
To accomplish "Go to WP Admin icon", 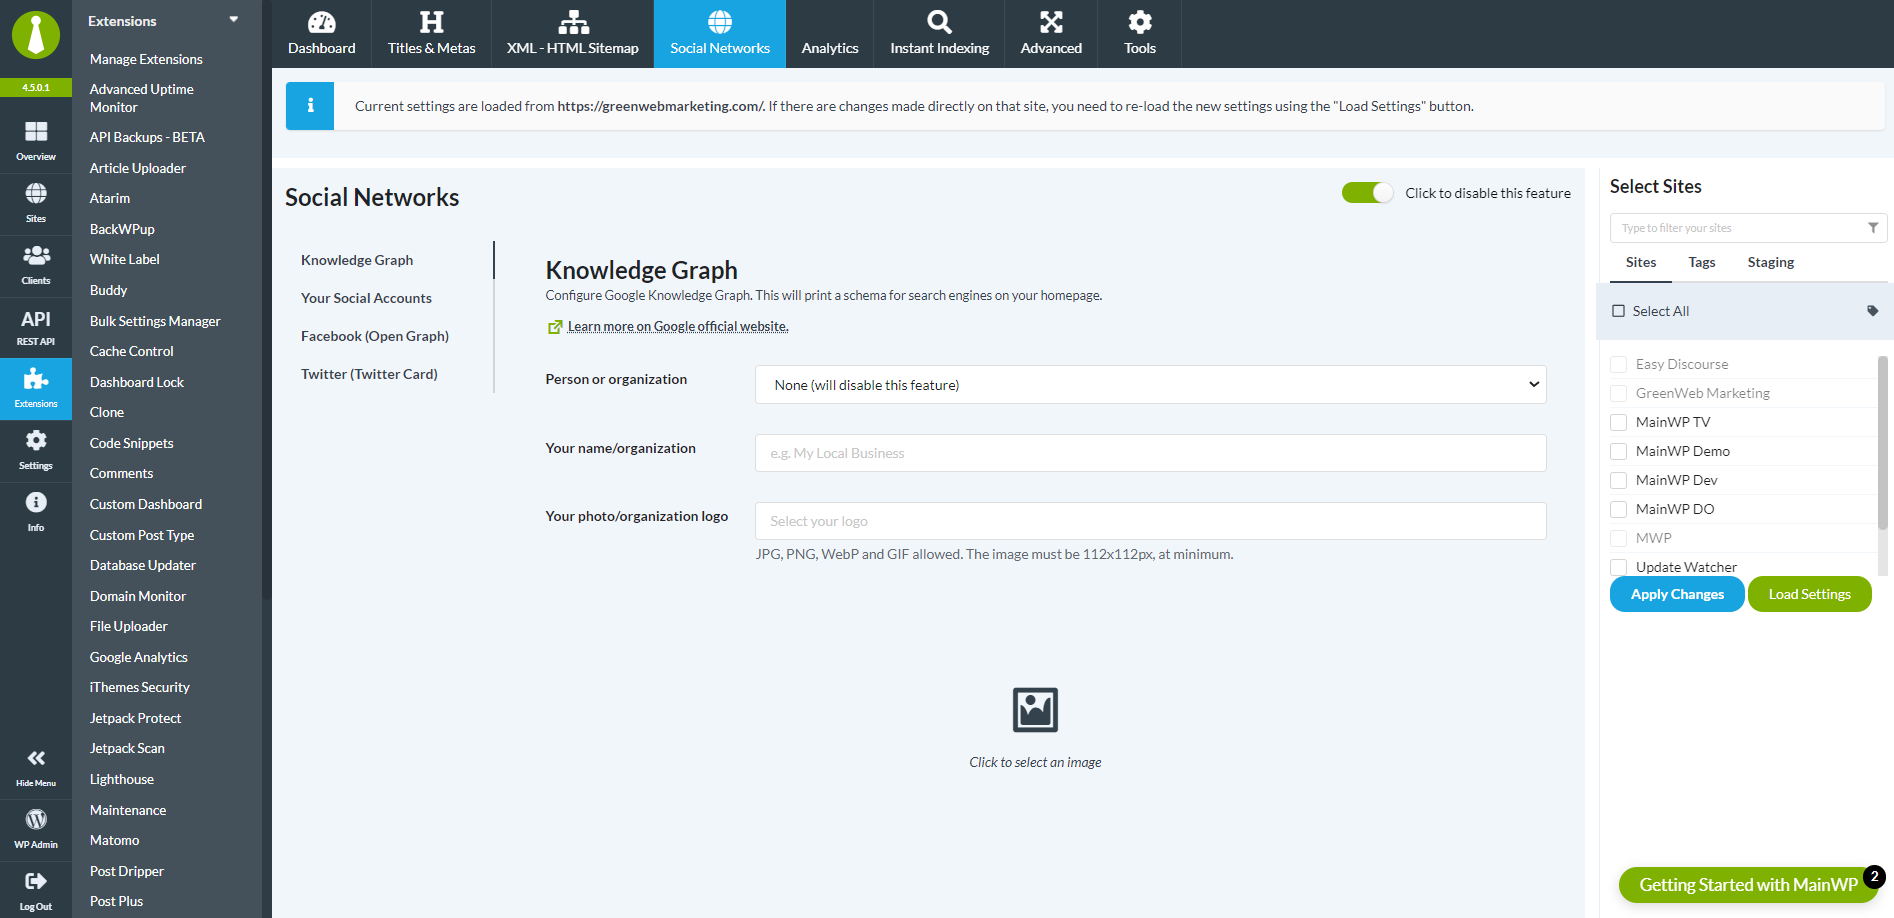I will pos(36,820).
